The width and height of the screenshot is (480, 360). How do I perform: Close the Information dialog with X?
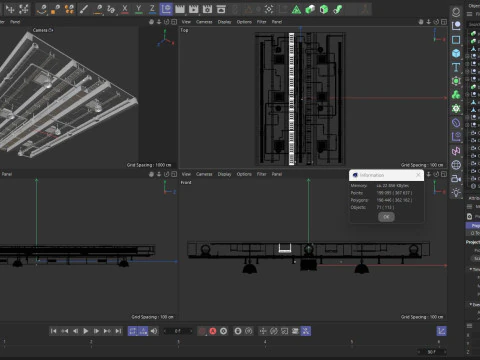pos(418,175)
